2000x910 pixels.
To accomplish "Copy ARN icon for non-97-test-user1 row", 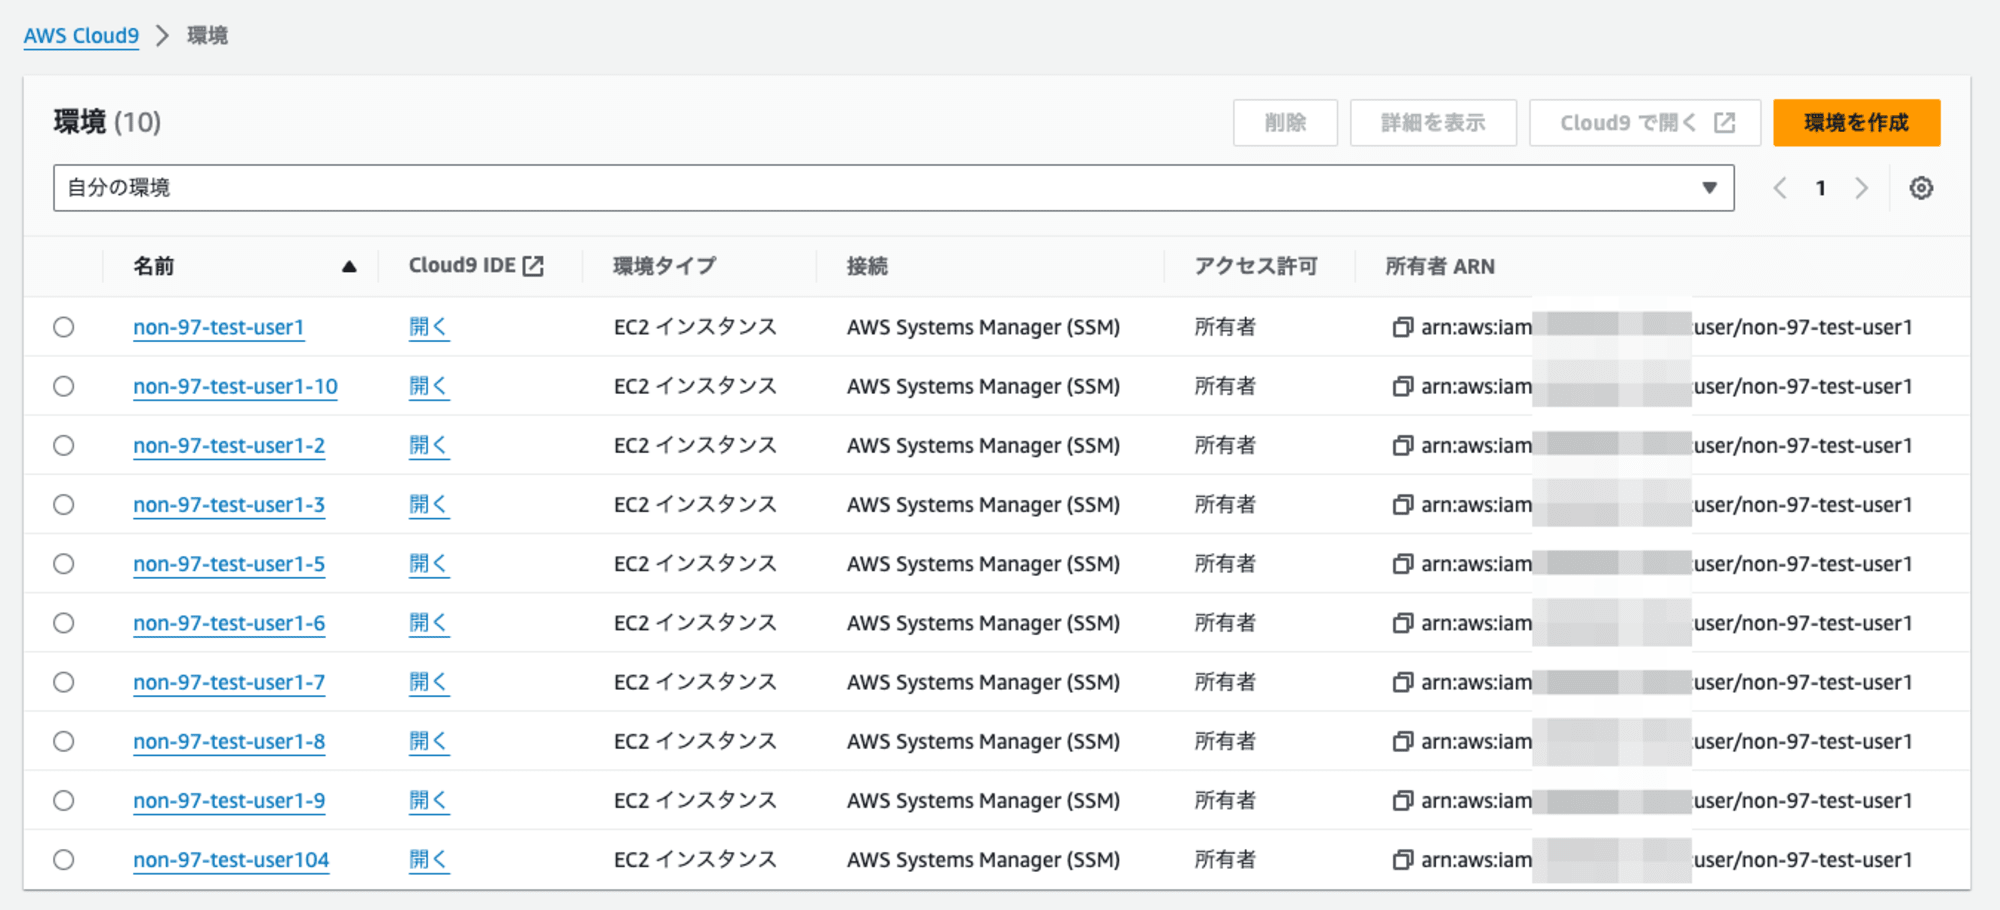I will pos(1403,327).
